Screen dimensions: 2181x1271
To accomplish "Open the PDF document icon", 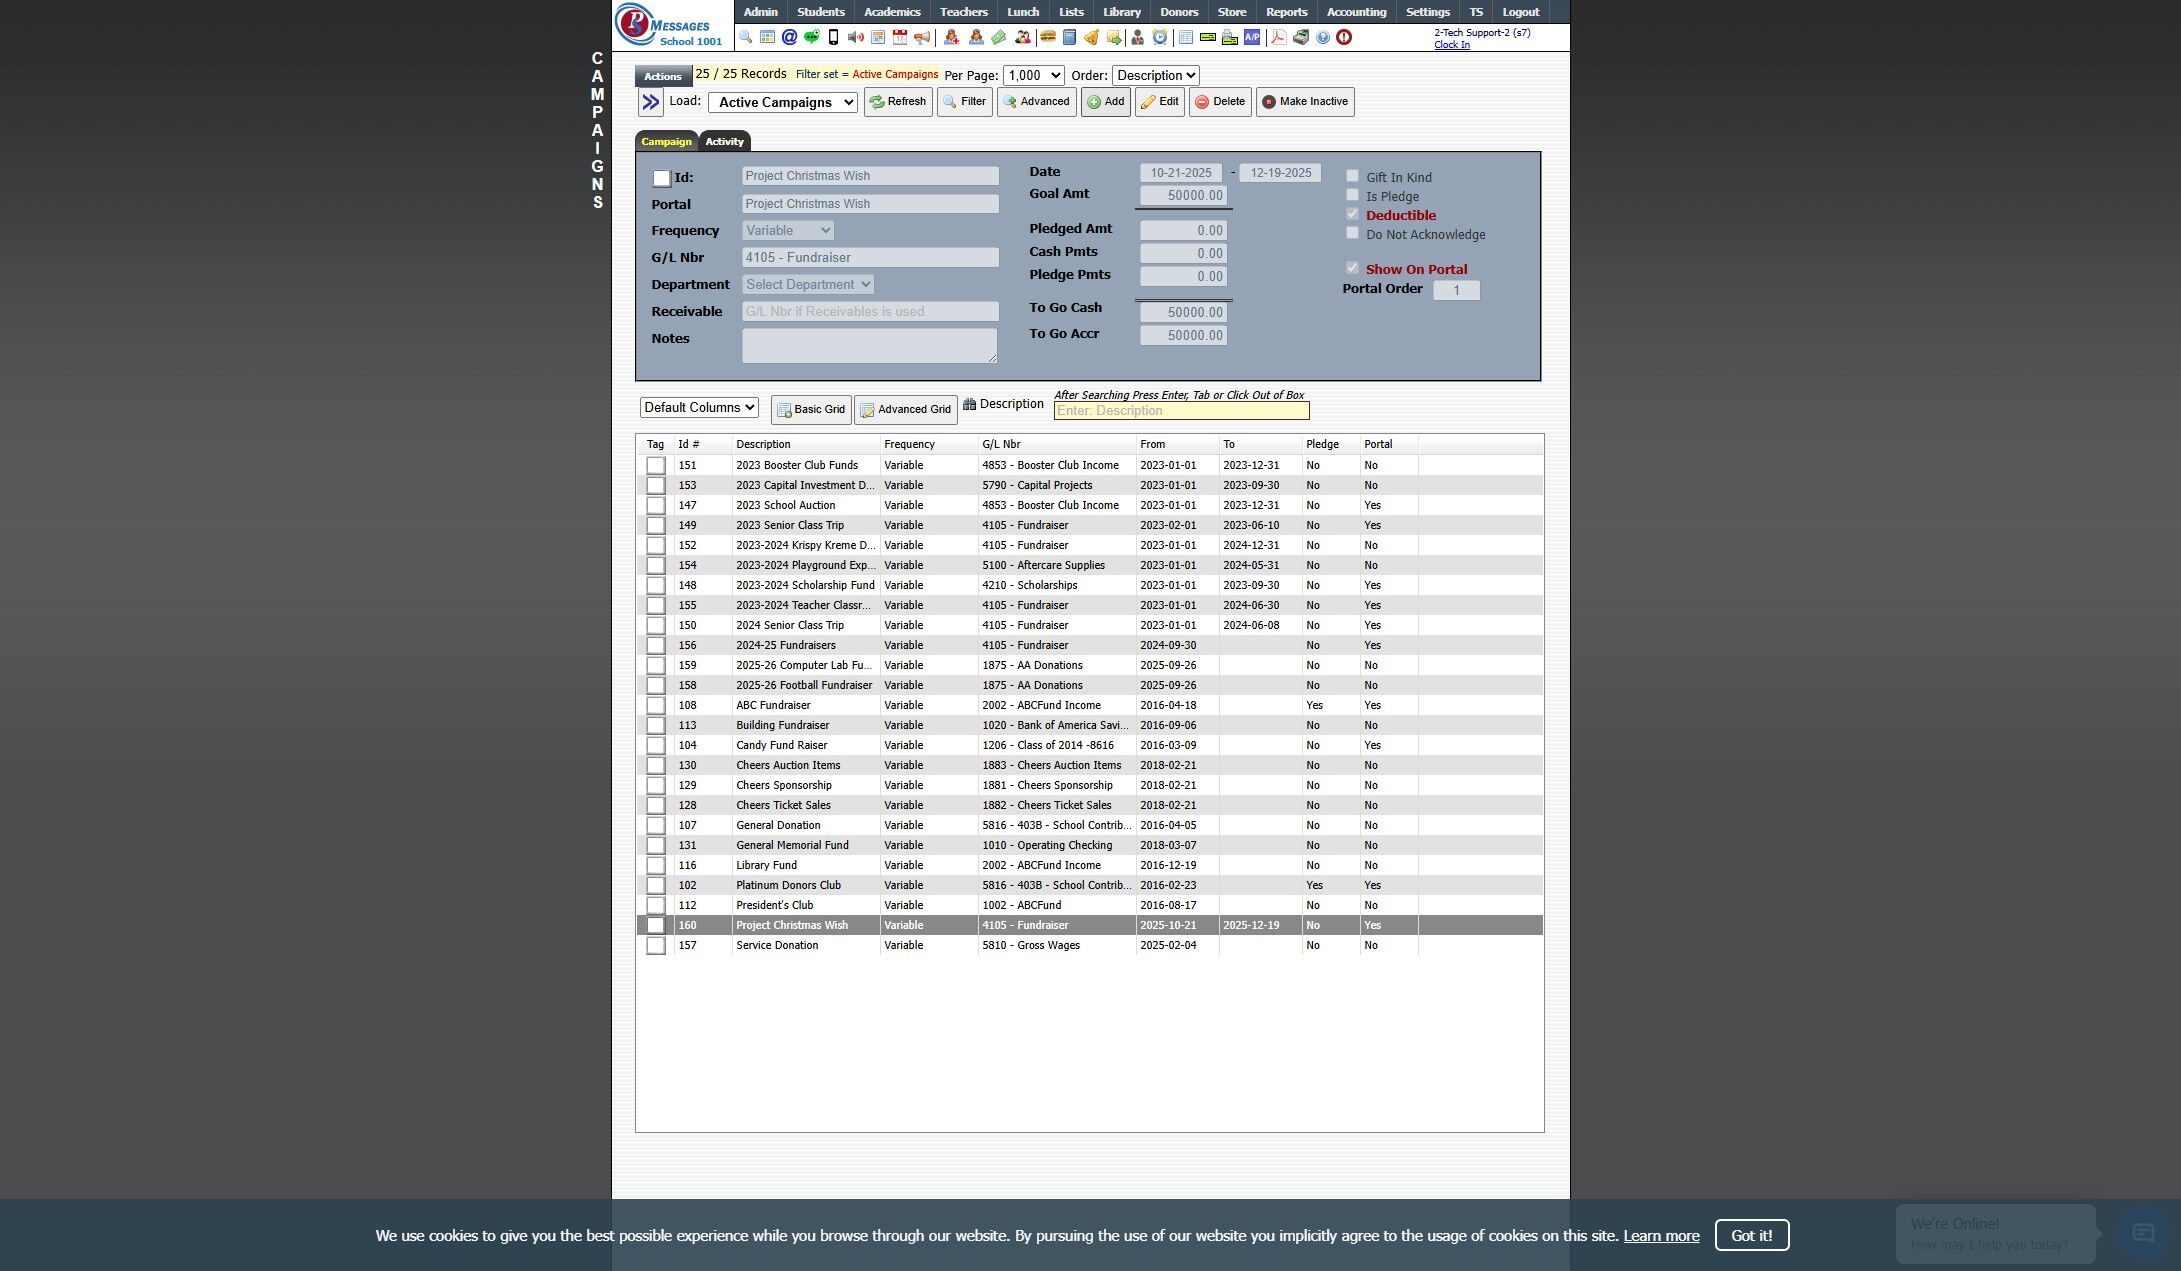I will click(1278, 37).
